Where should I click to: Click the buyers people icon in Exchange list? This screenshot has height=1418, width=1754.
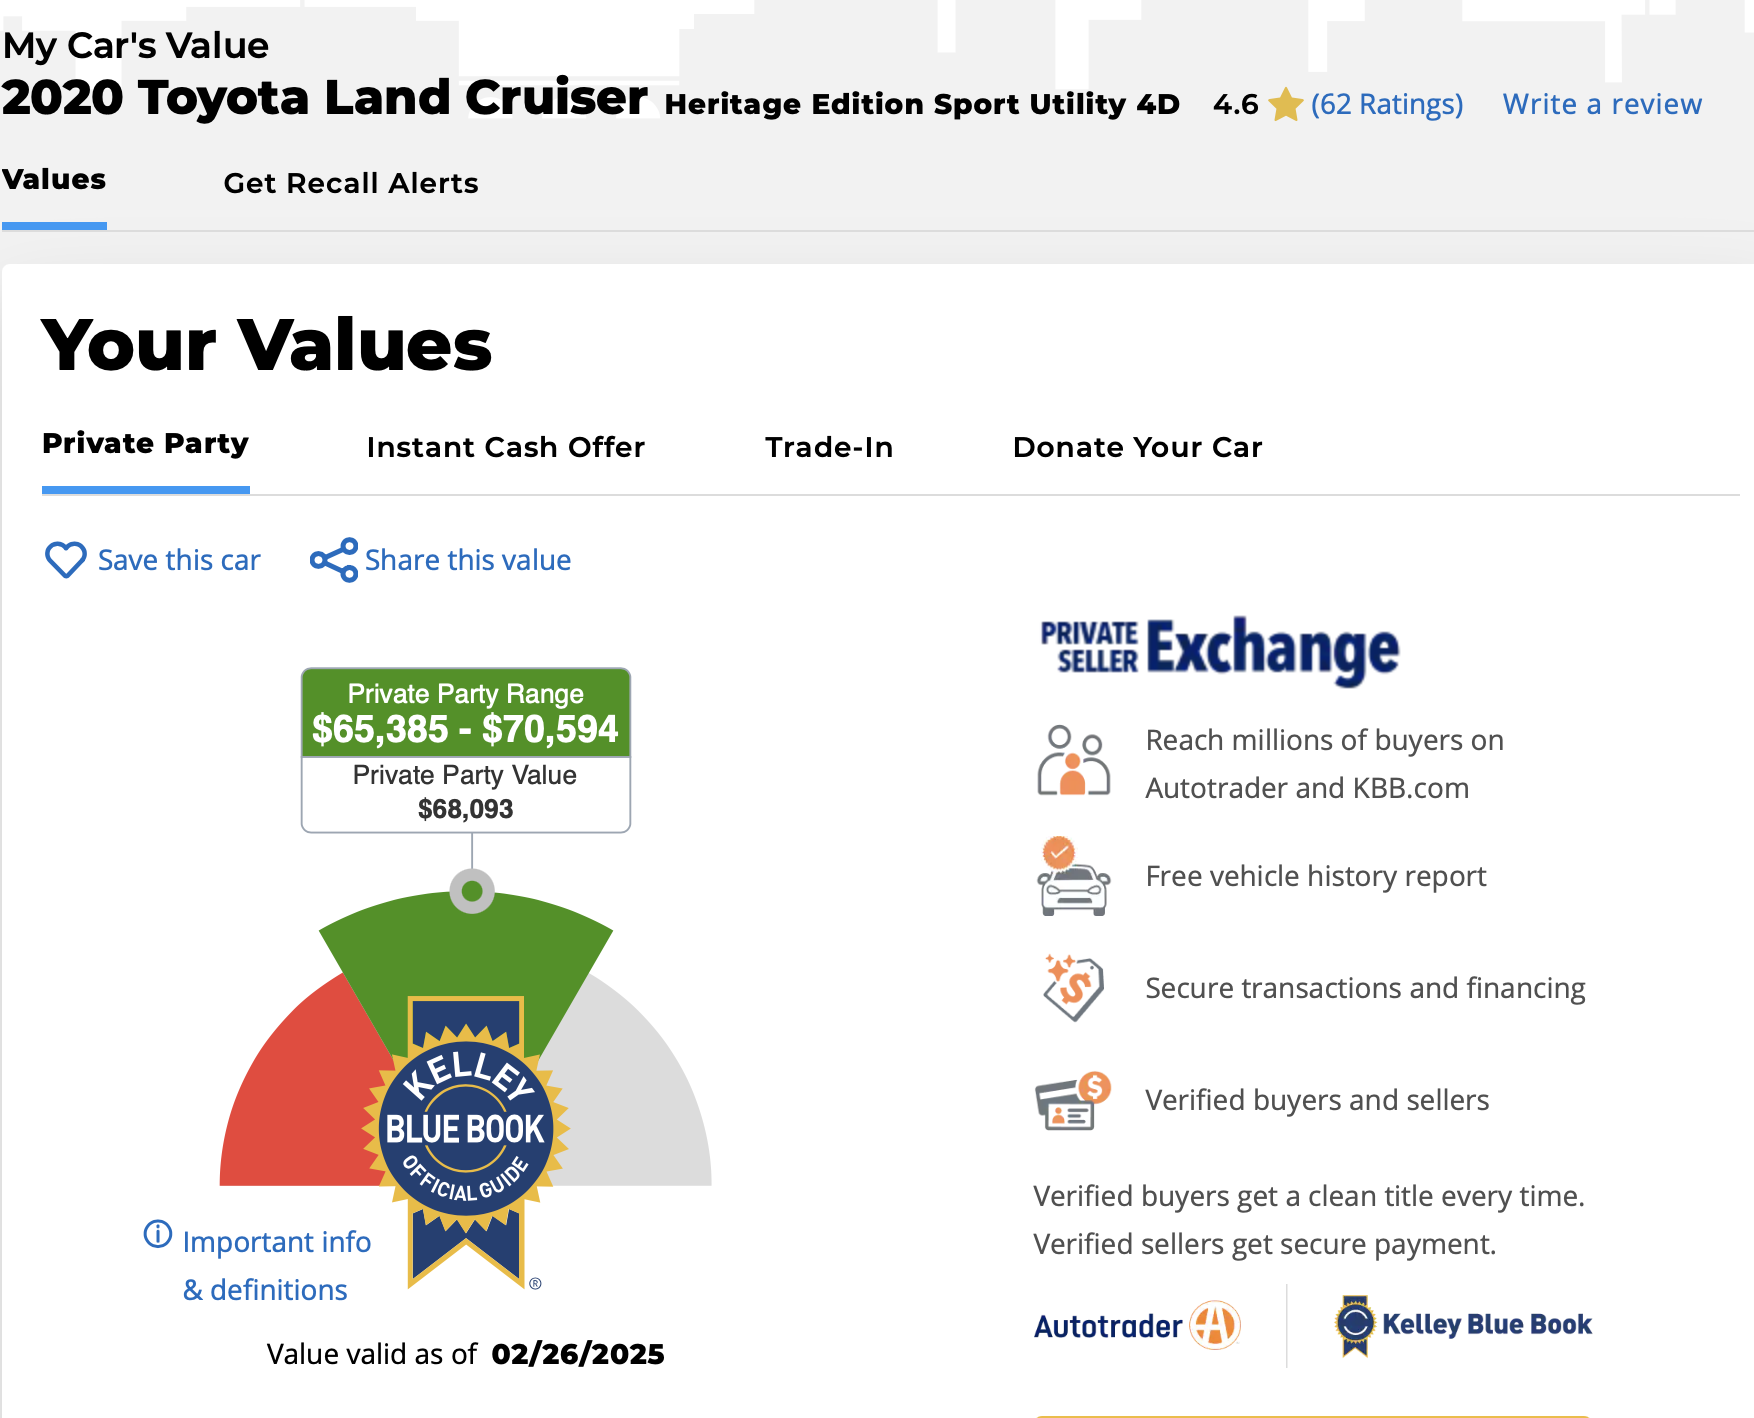[x=1073, y=761]
